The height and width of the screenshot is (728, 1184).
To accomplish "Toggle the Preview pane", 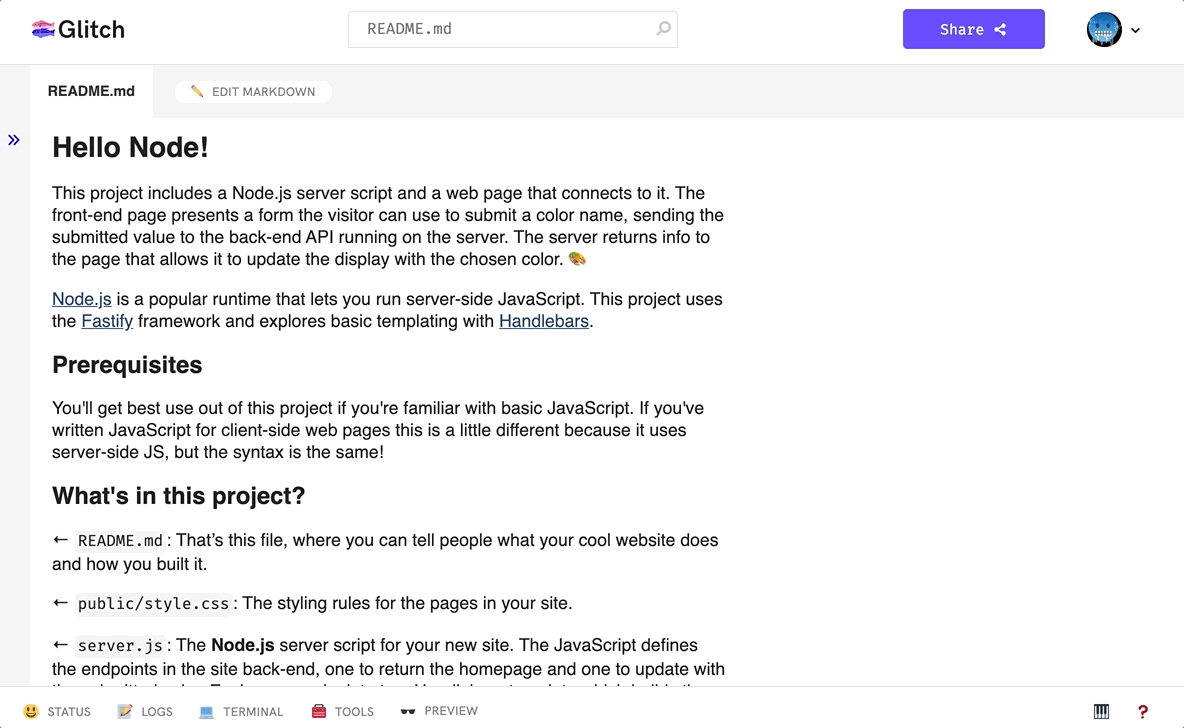I will tap(439, 711).
